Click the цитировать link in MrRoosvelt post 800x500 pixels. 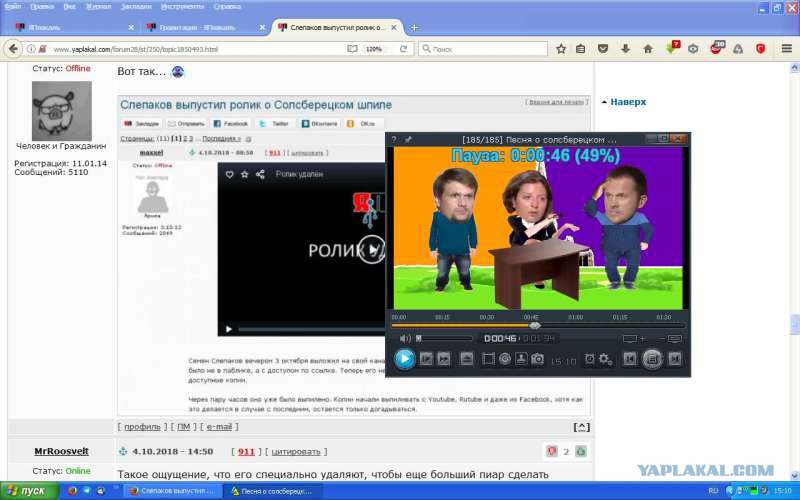point(296,452)
